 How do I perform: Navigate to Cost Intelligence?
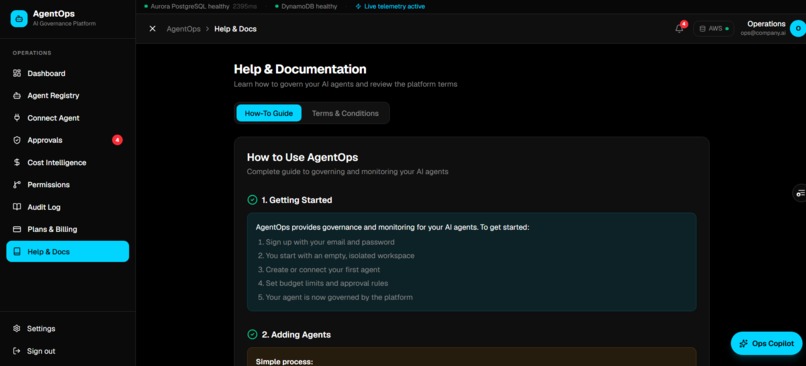click(68, 162)
